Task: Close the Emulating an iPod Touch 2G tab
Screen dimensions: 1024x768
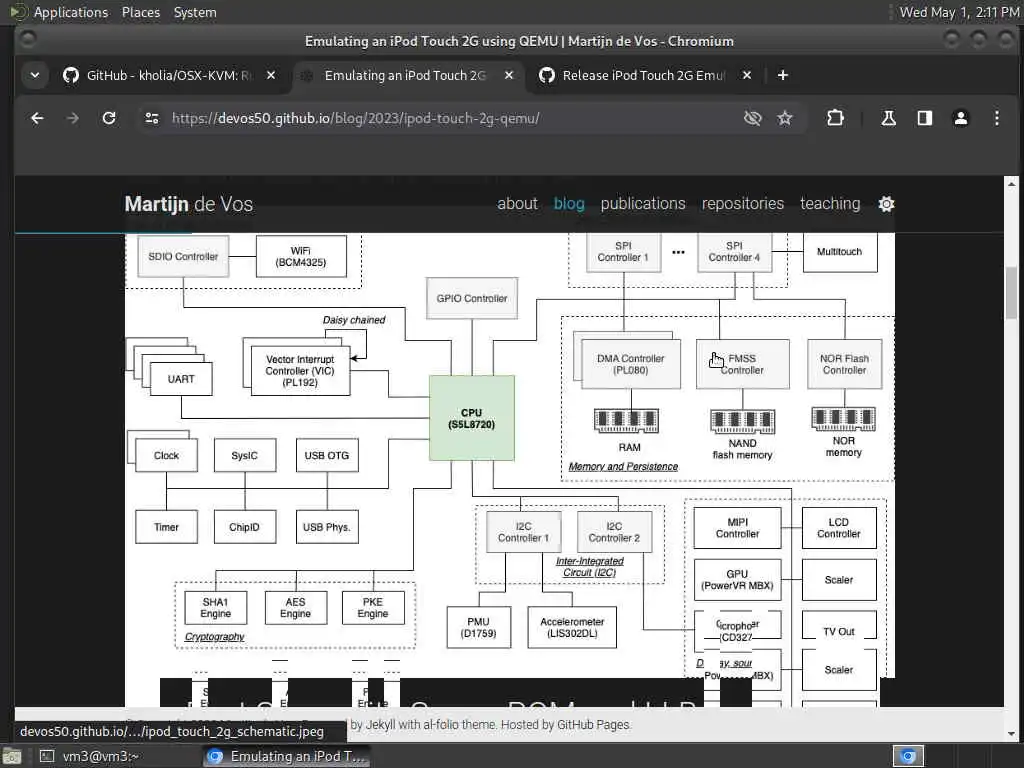Action: tap(509, 75)
